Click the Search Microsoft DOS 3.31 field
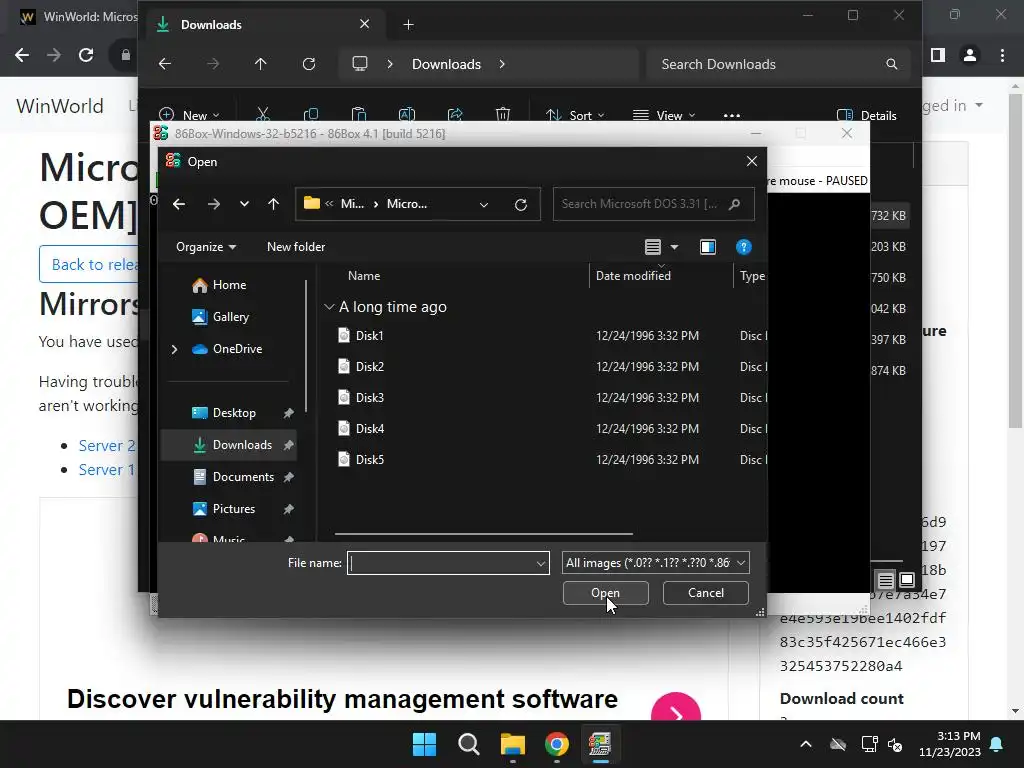The width and height of the screenshot is (1024, 768). click(654, 204)
